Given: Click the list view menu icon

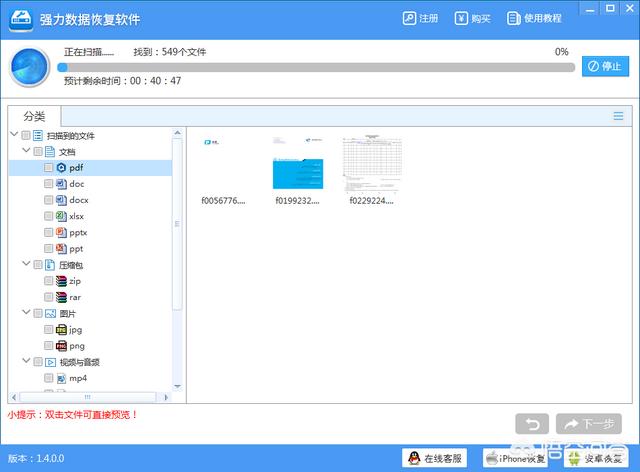Looking at the screenshot, I should [x=618, y=116].
